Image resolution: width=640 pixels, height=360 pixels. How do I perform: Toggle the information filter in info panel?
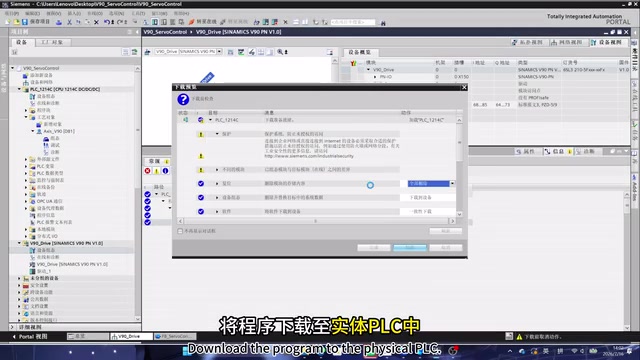coord(165,171)
